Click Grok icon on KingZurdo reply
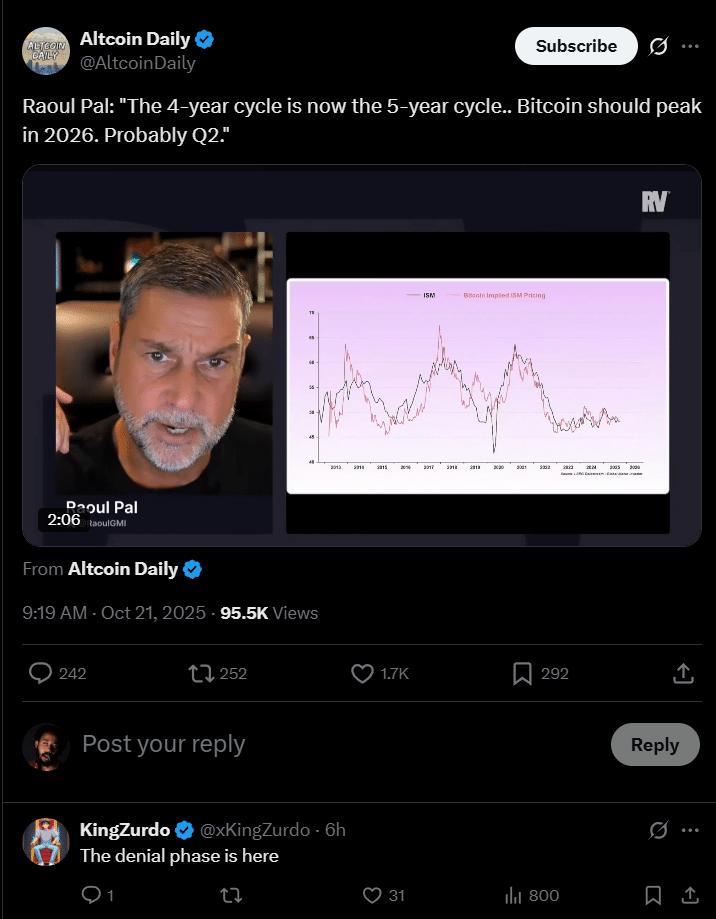Image resolution: width=716 pixels, height=919 pixels. pos(658,830)
